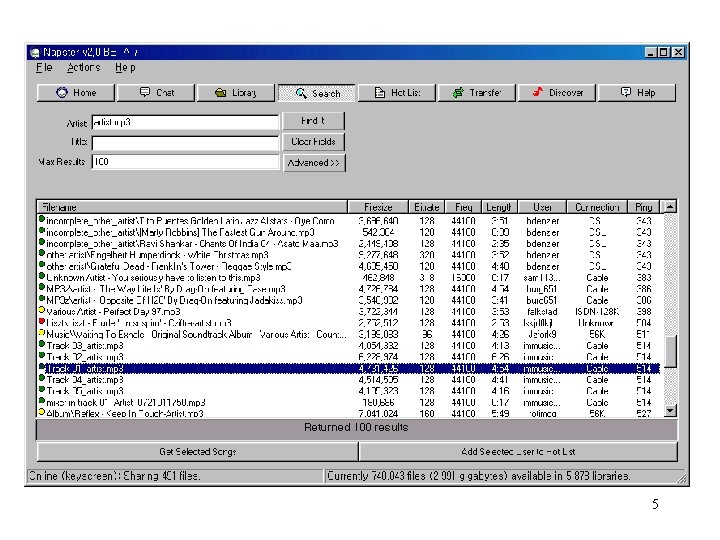Image resolution: width=720 pixels, height=540 pixels.
Task: Sort results by Connection column
Action: tap(597, 207)
